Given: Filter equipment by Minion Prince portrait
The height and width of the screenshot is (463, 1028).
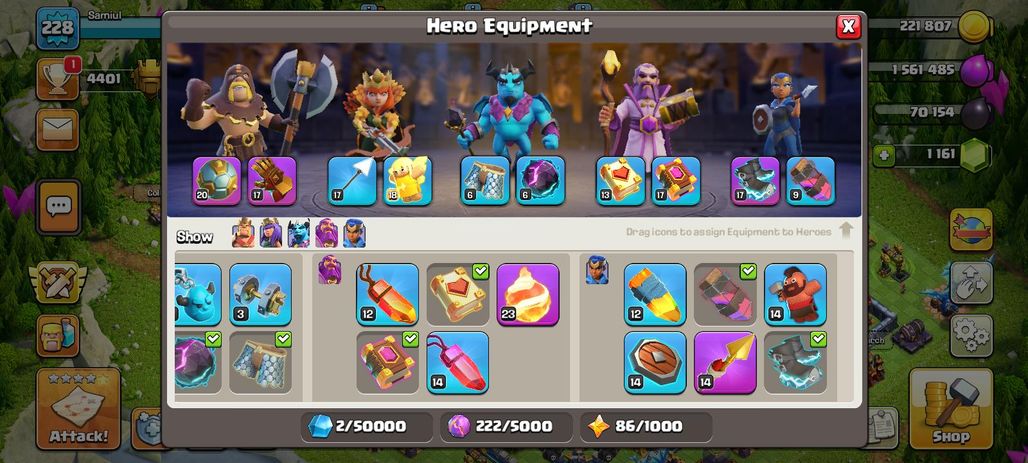Looking at the screenshot, I should [298, 233].
